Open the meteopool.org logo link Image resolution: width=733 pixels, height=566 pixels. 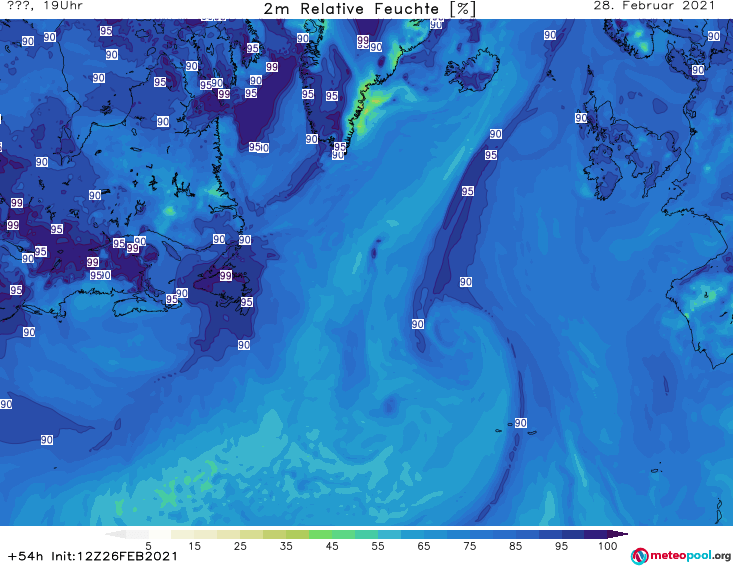680,556
